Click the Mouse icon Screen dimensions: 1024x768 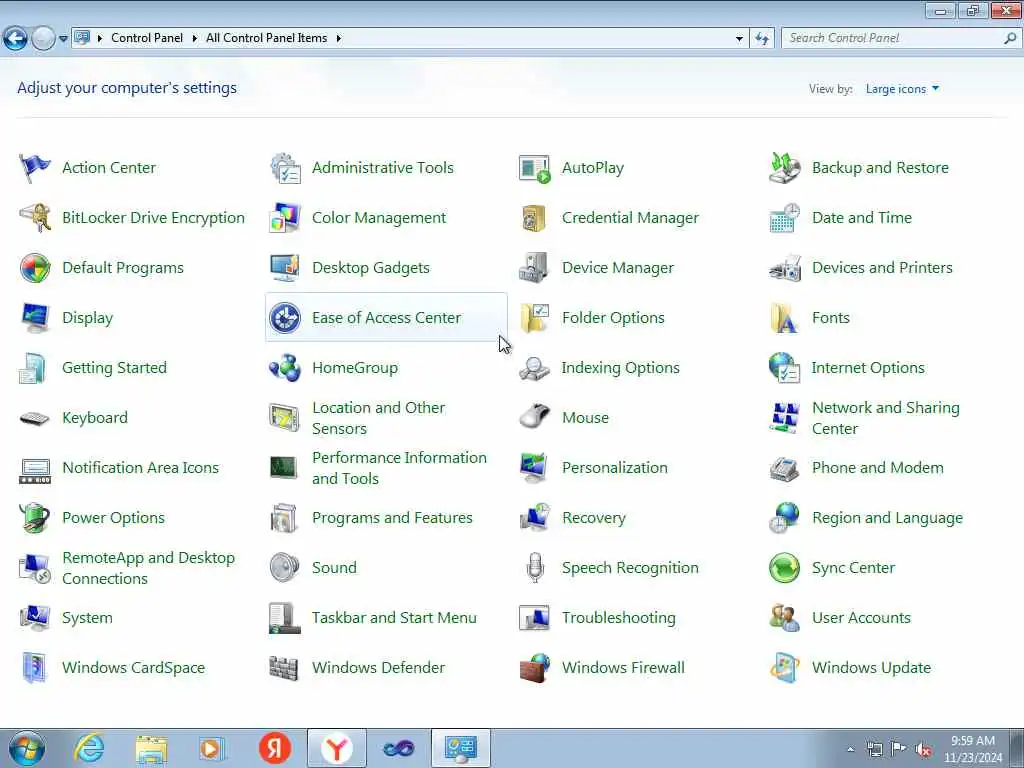(534, 417)
